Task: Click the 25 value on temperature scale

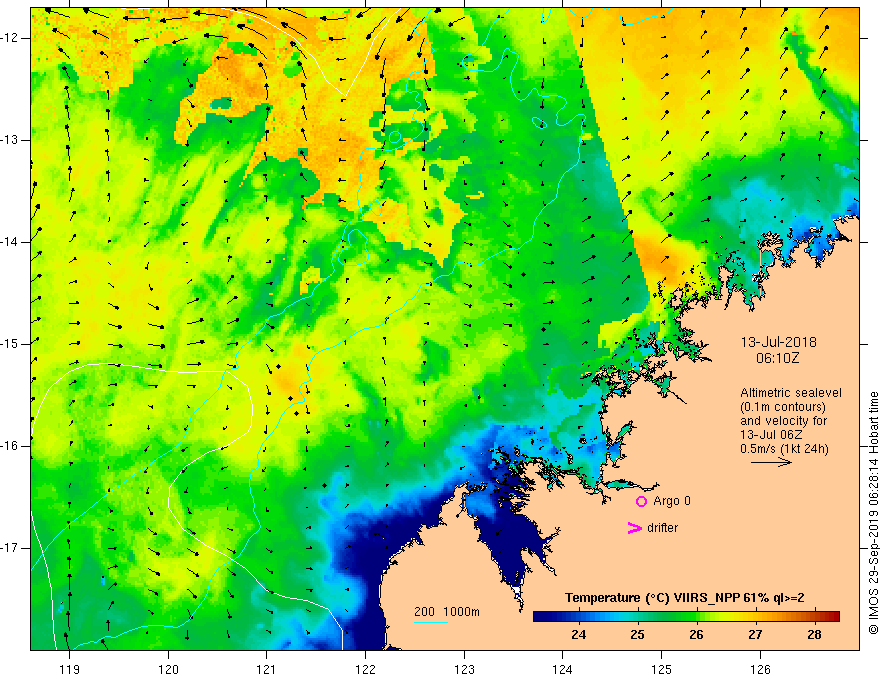Action: coord(637,635)
